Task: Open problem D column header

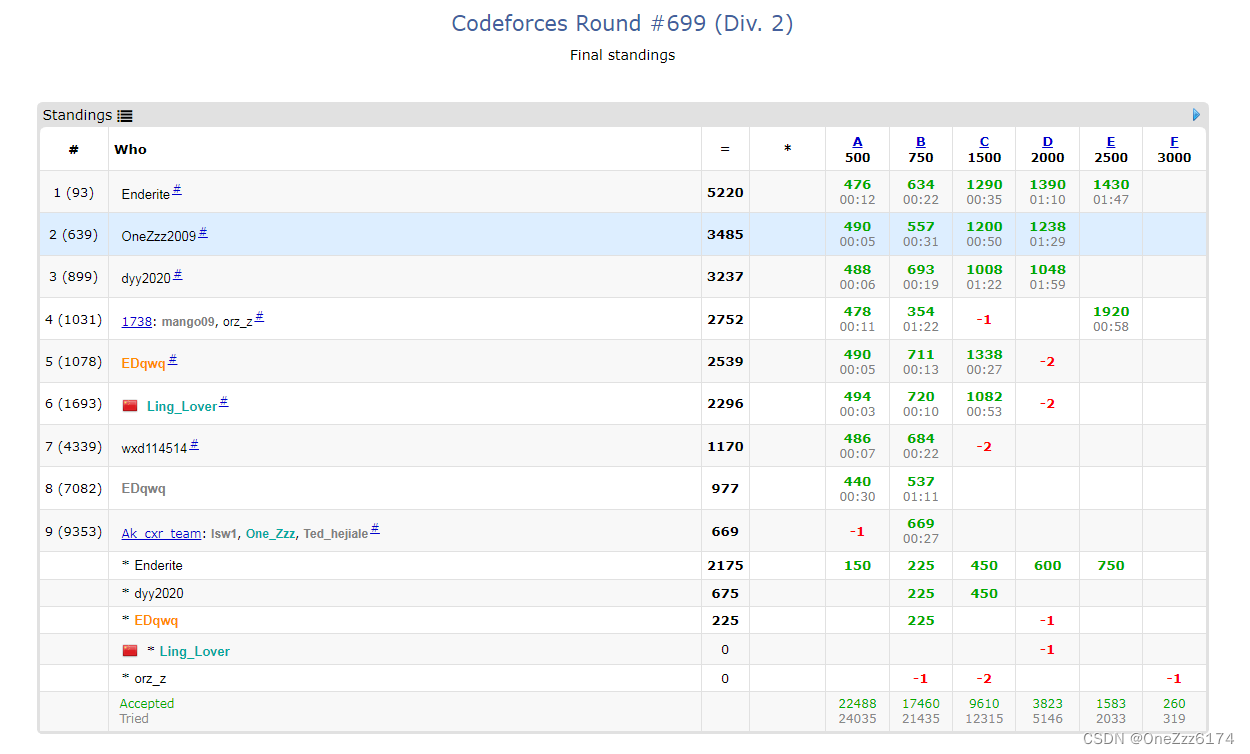Action: (x=1047, y=142)
